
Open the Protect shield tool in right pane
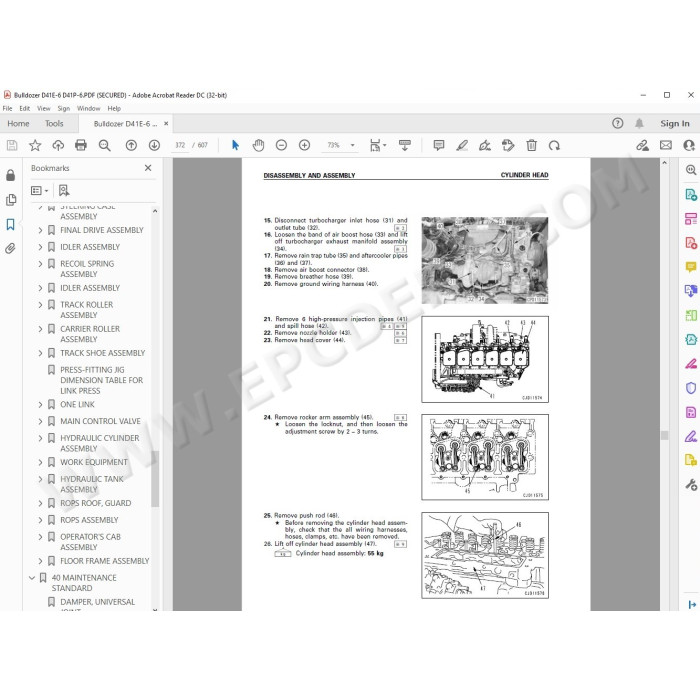pyautogui.click(x=691, y=388)
